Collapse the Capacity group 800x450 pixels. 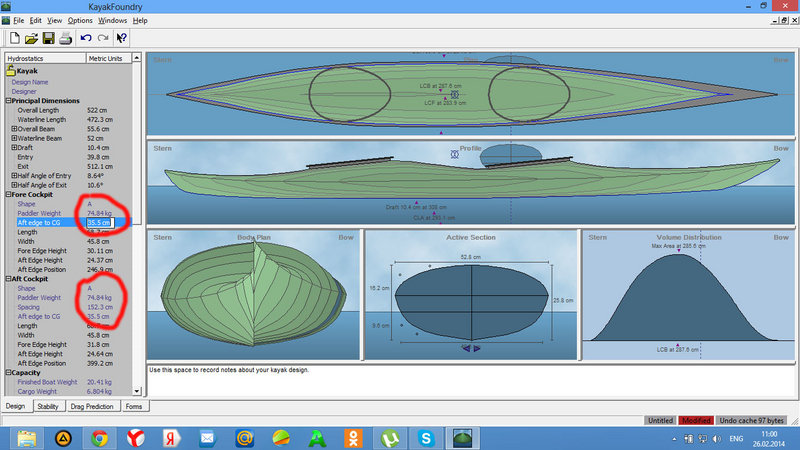[8, 372]
